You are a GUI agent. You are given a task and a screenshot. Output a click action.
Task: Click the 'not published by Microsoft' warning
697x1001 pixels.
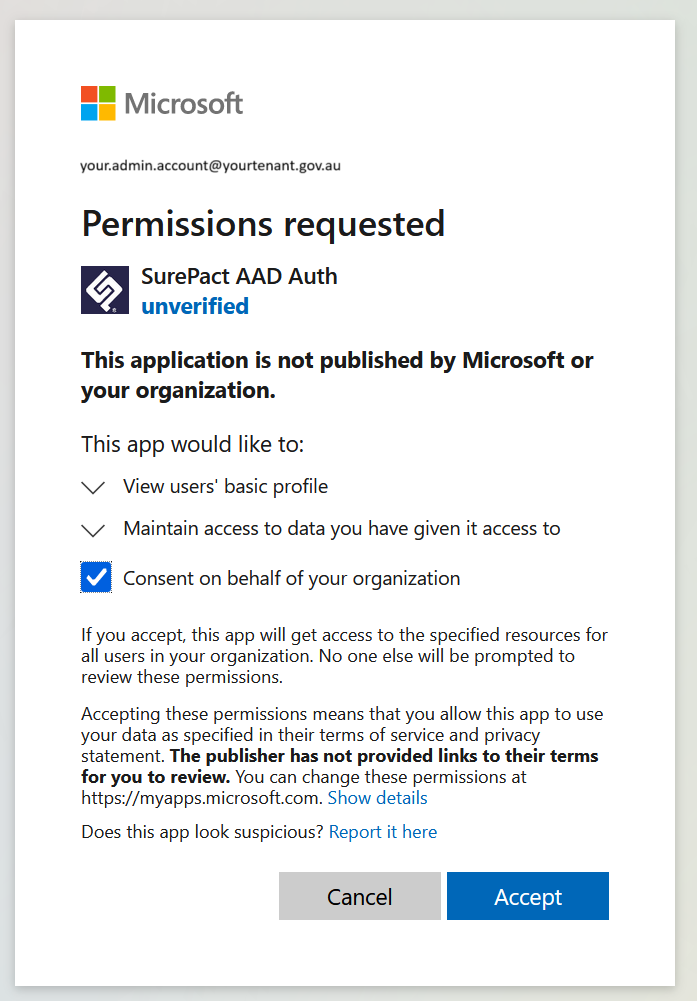tap(337, 375)
